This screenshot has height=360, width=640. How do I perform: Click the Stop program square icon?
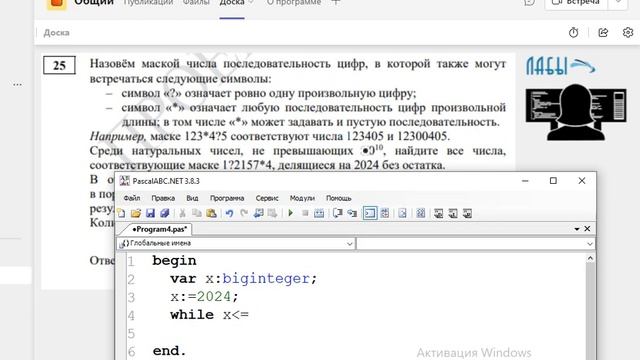pyautogui.click(x=305, y=213)
